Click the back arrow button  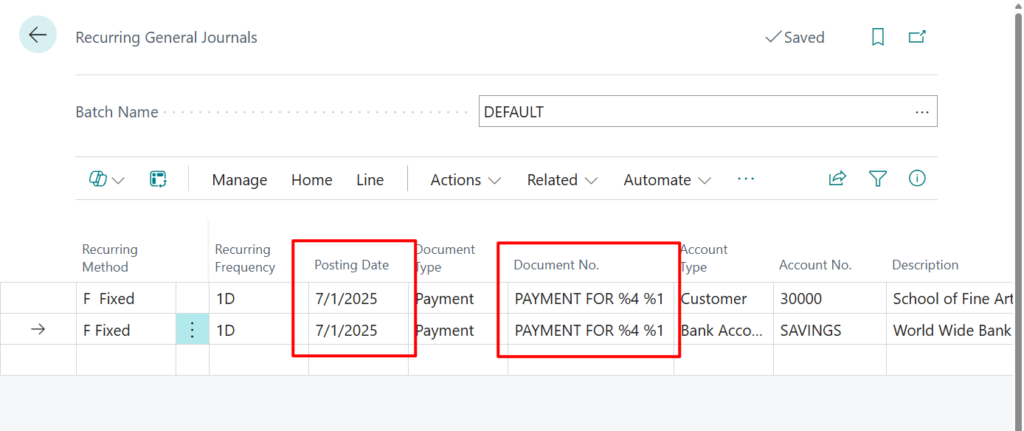(x=38, y=36)
